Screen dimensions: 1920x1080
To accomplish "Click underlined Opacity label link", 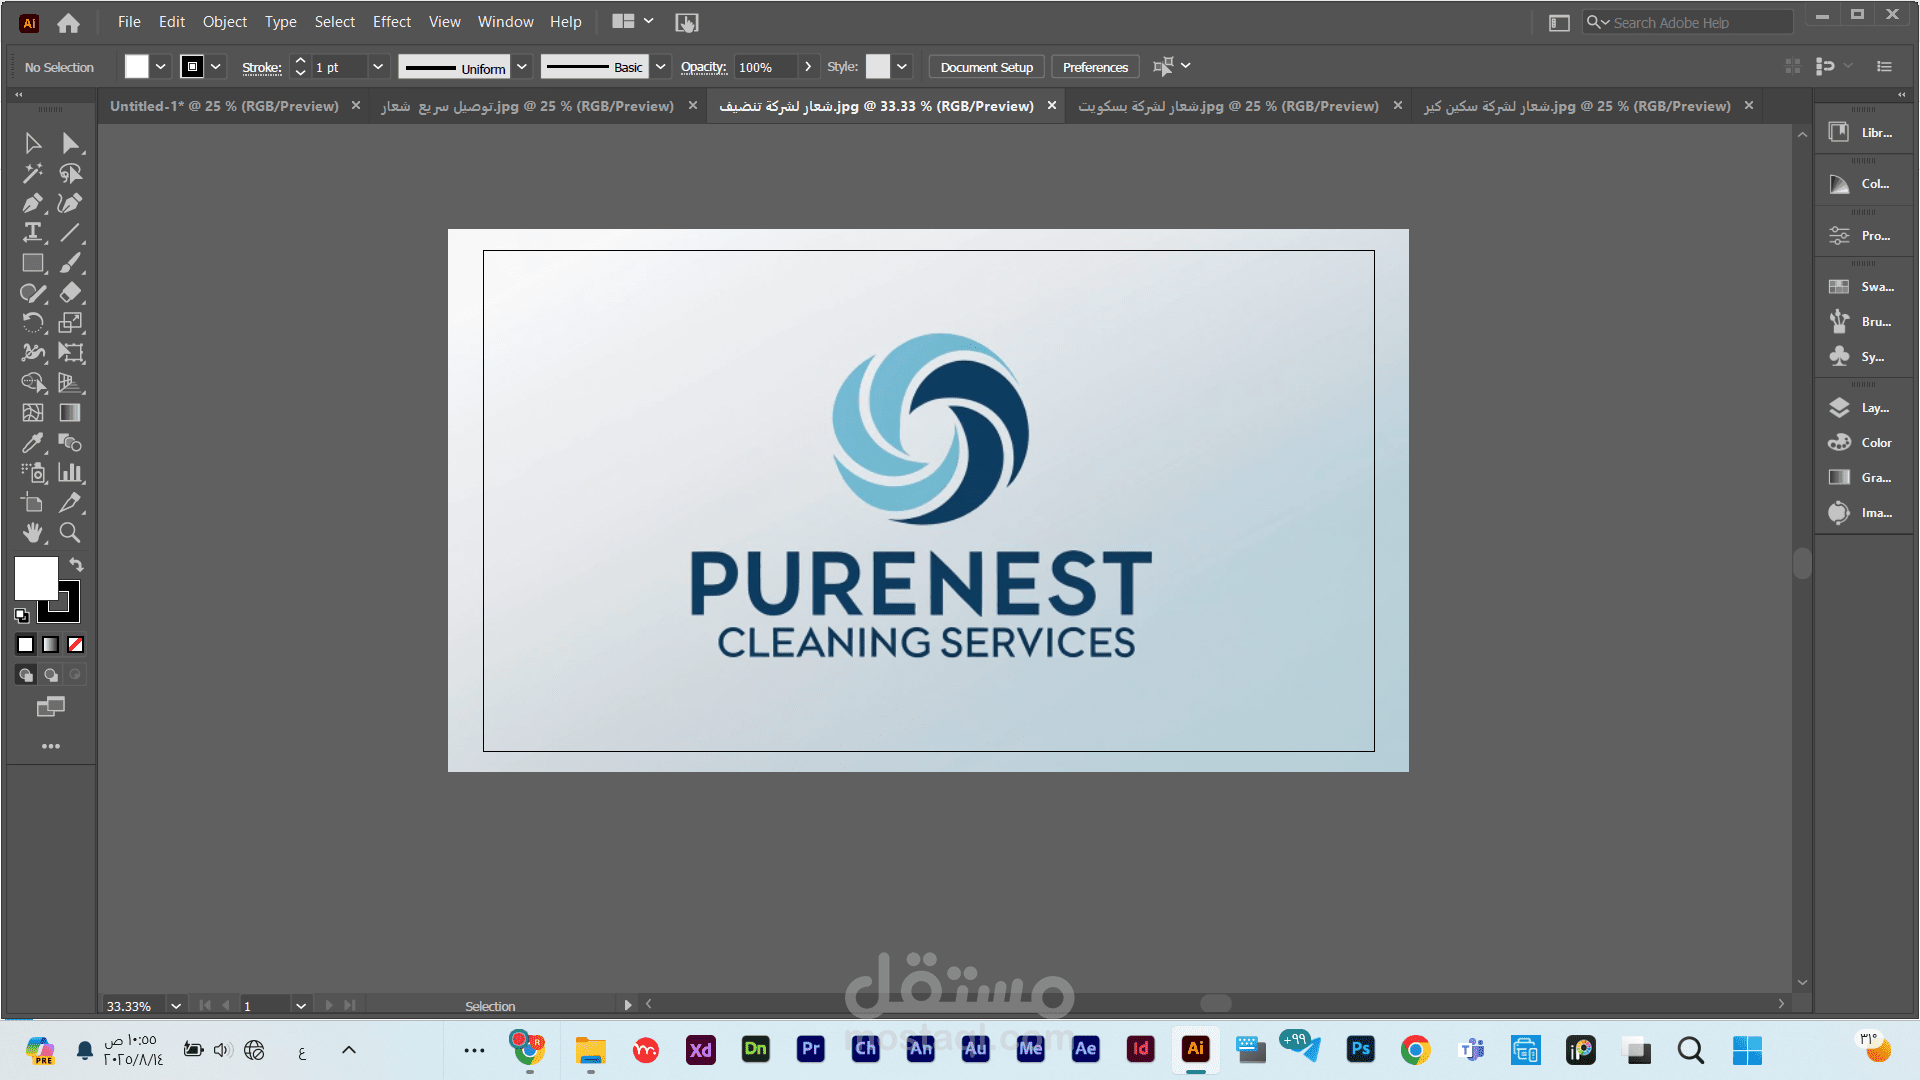I will [703, 67].
